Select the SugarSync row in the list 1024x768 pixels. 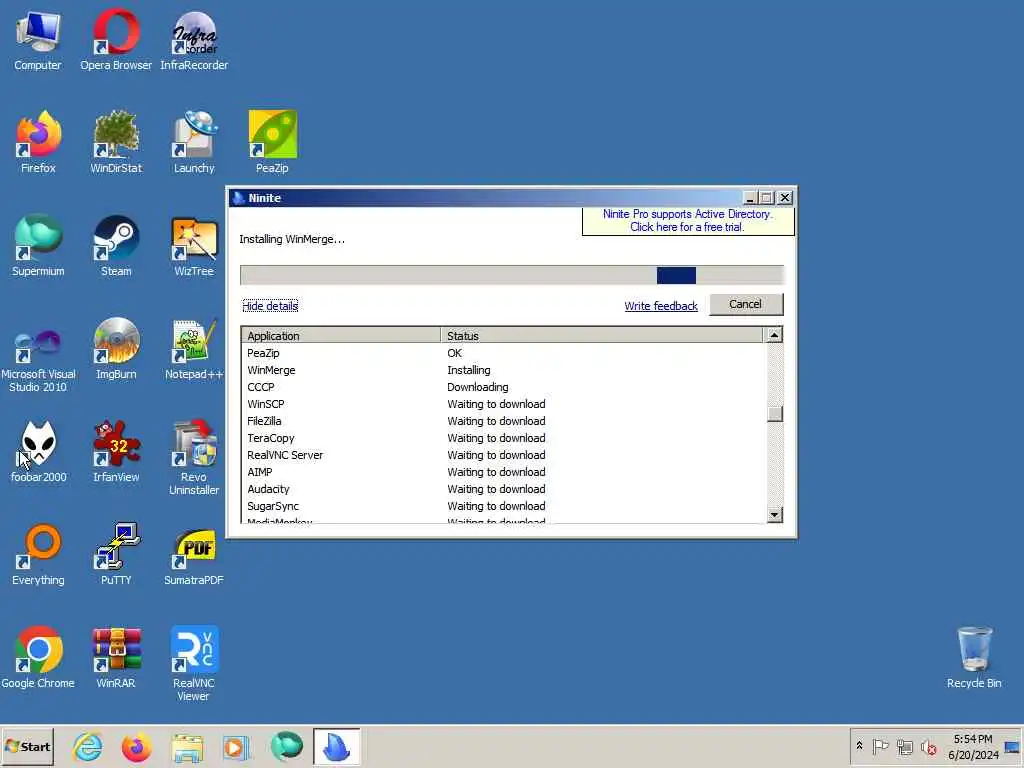coord(503,506)
